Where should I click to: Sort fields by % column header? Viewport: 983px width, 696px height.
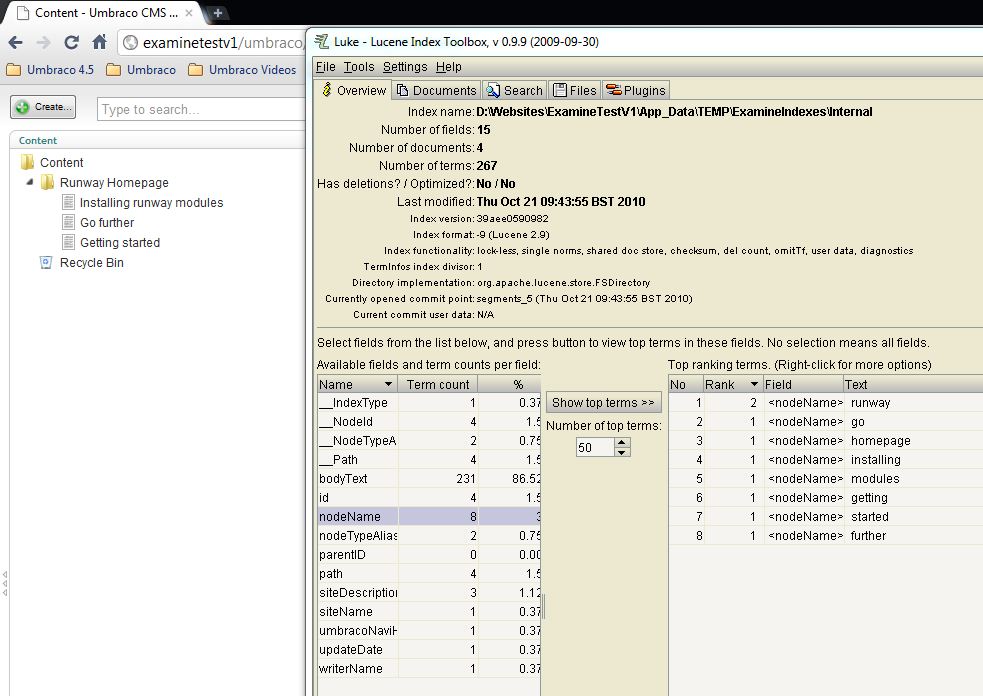click(509, 384)
